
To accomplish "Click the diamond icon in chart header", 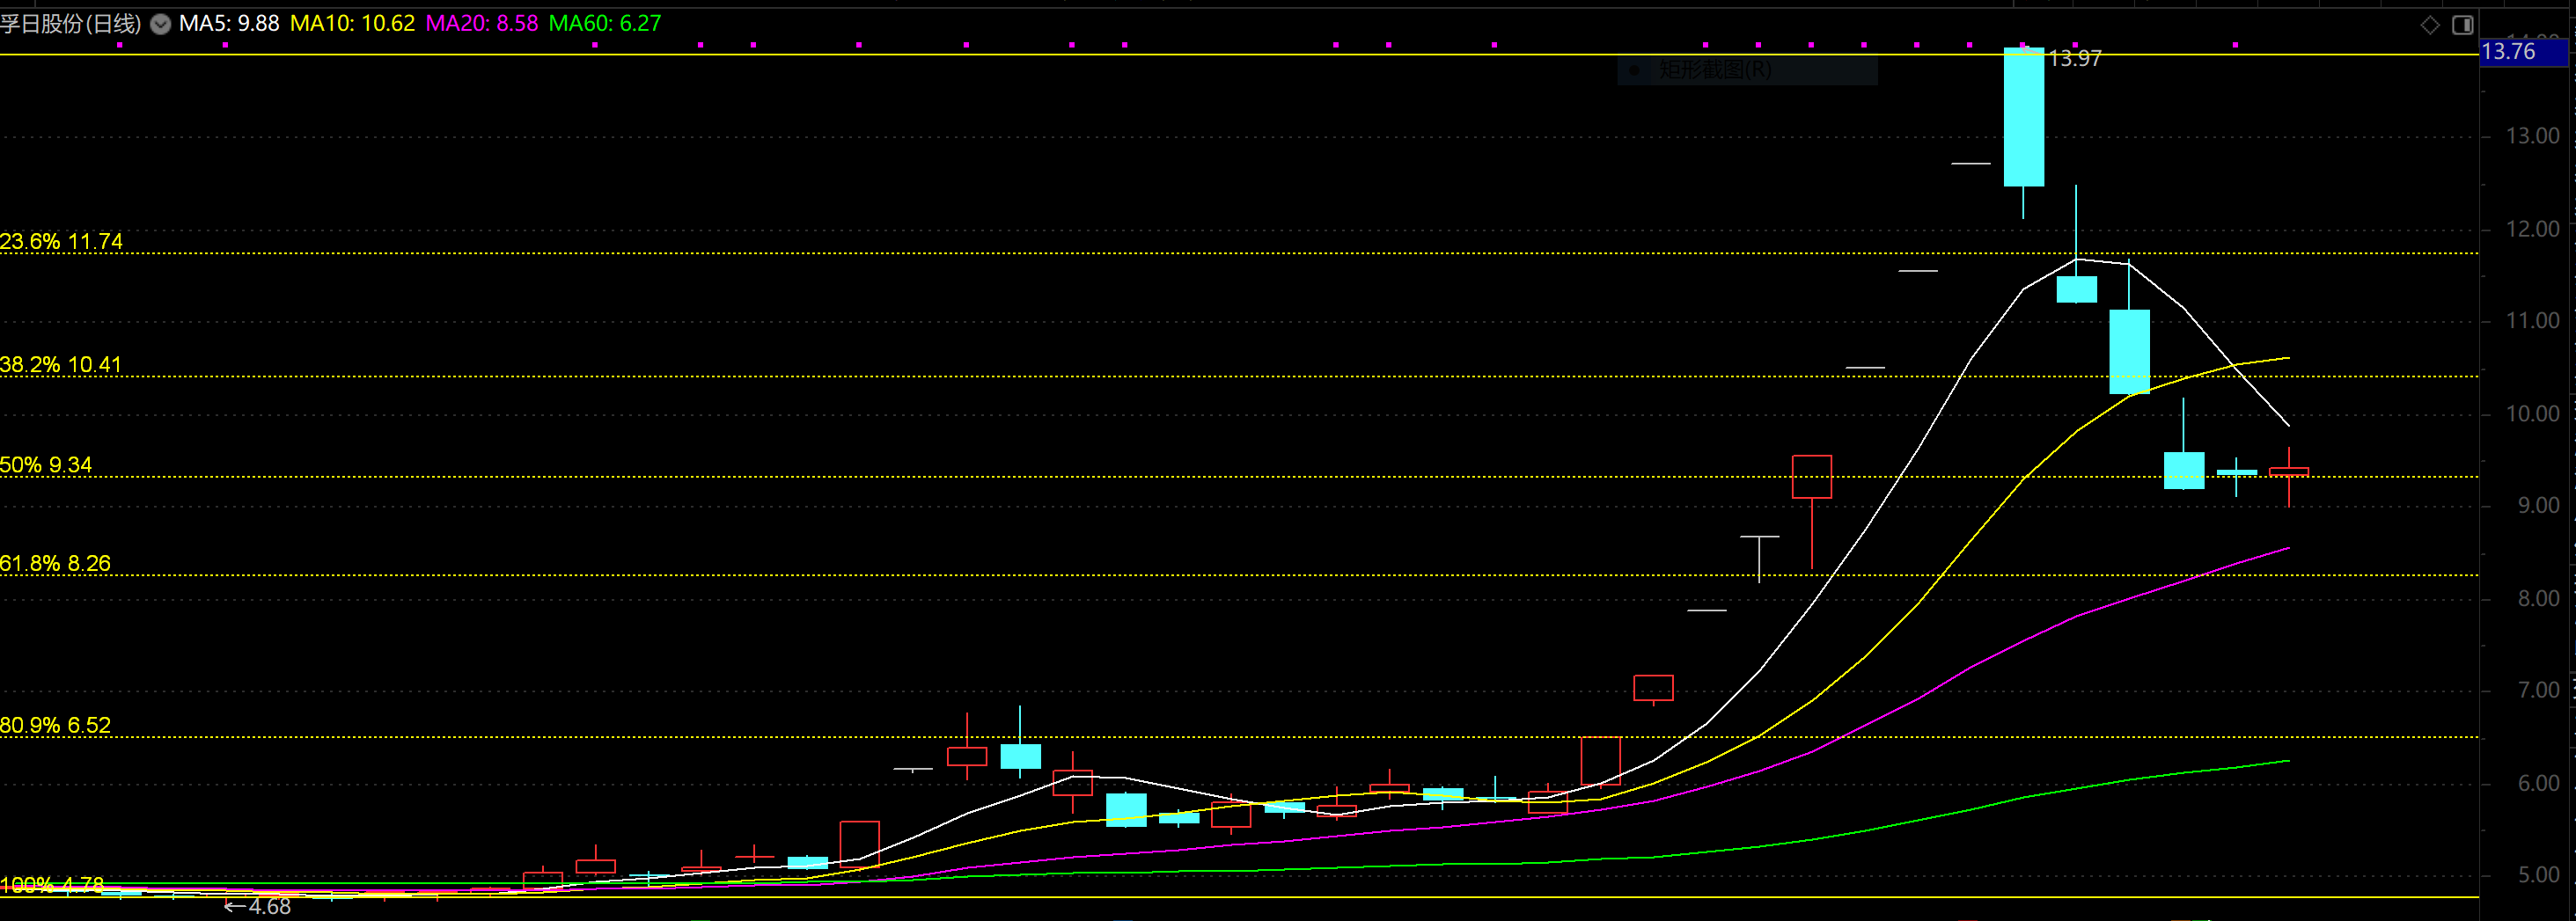I will pyautogui.click(x=2430, y=25).
